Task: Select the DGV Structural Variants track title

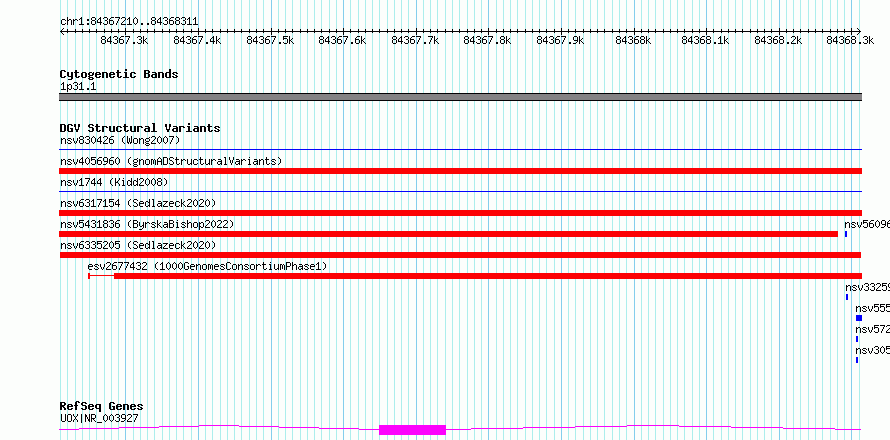Action: click(x=140, y=128)
